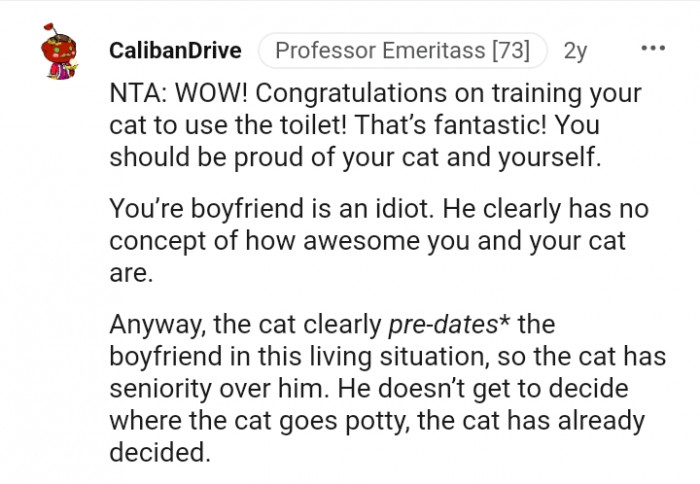This screenshot has height=484, width=700.
Task: Click the word awesome in second paragraph
Action: (x=362, y=241)
